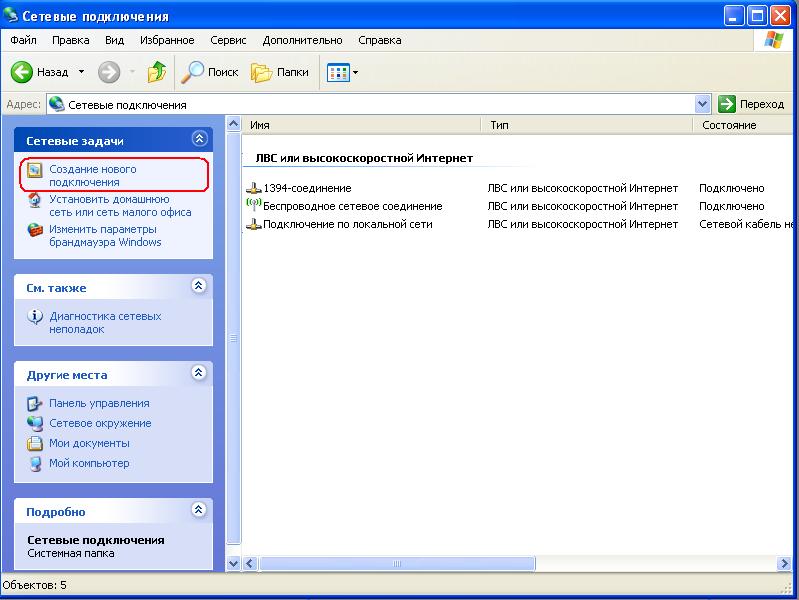Click the local network connection icon
The width and height of the screenshot is (799, 600).
(x=253, y=224)
